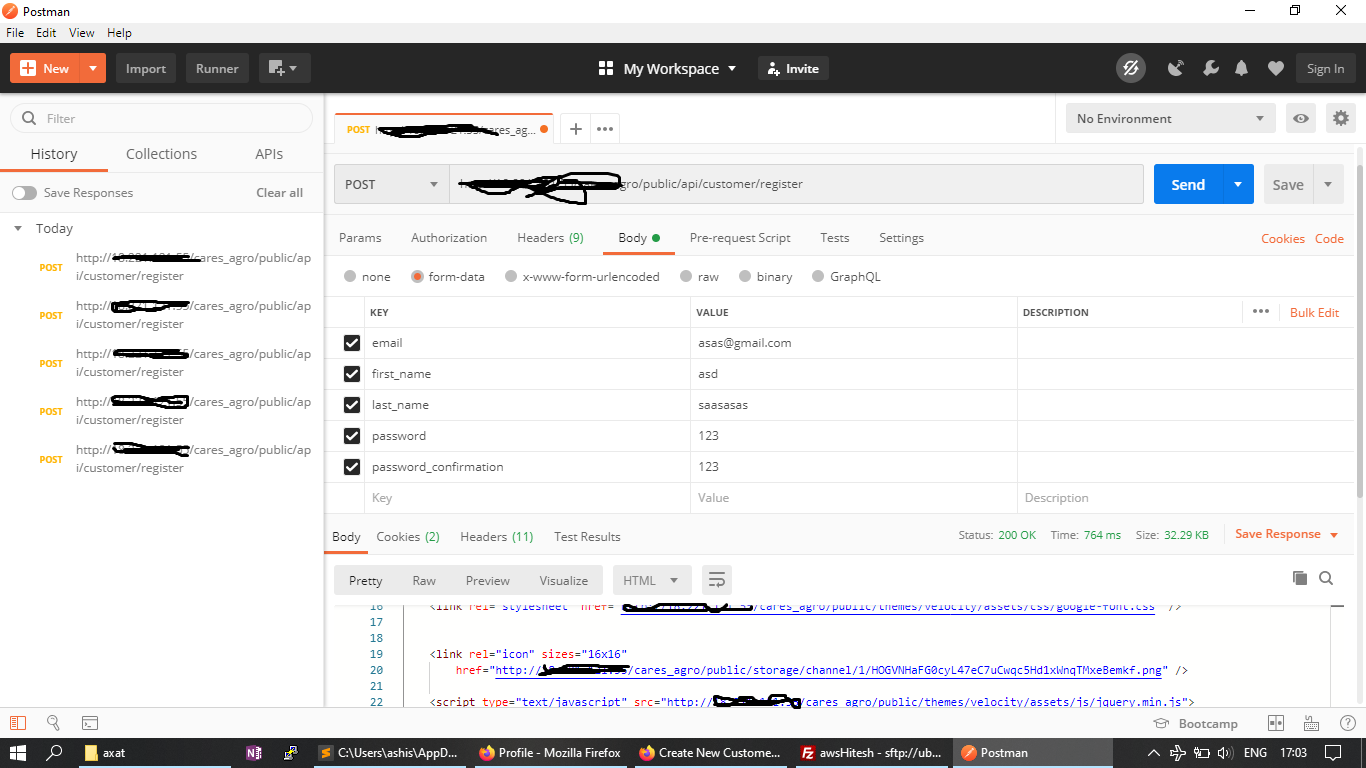Switch to two-pane layout icon
This screenshot has width=1366, height=768.
point(1276,723)
